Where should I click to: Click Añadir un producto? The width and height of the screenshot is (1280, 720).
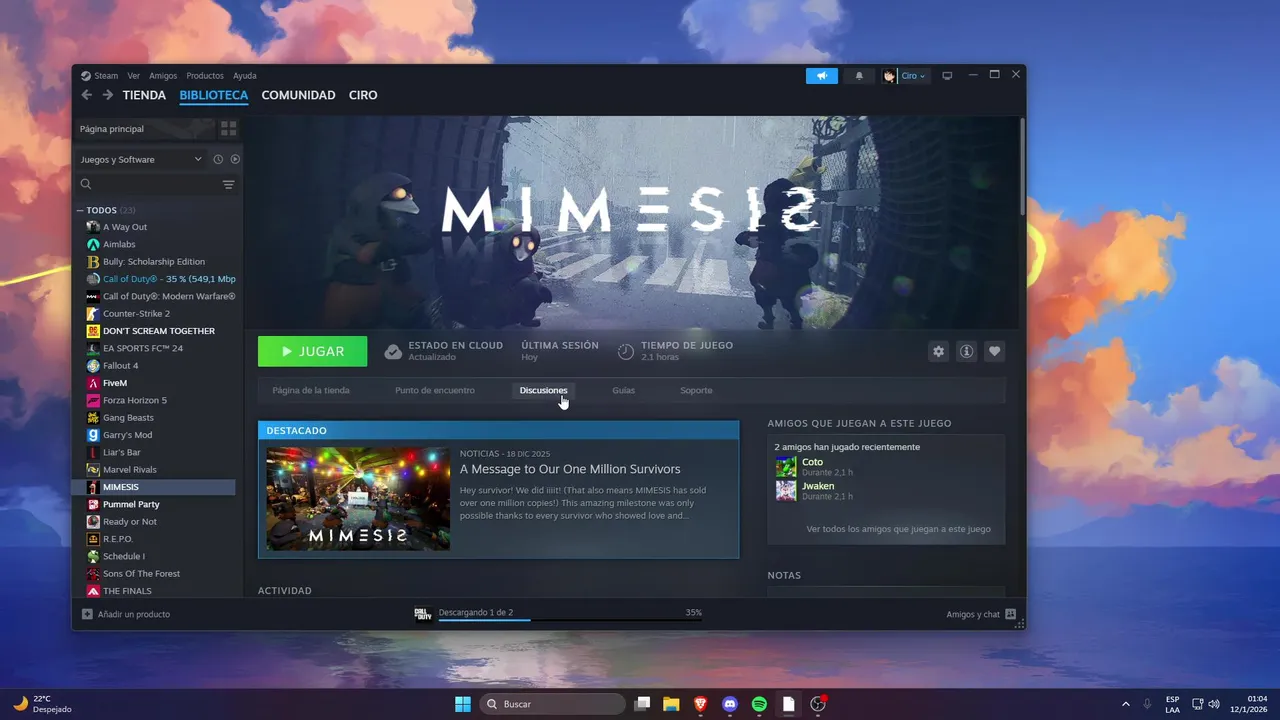pyautogui.click(x=134, y=614)
